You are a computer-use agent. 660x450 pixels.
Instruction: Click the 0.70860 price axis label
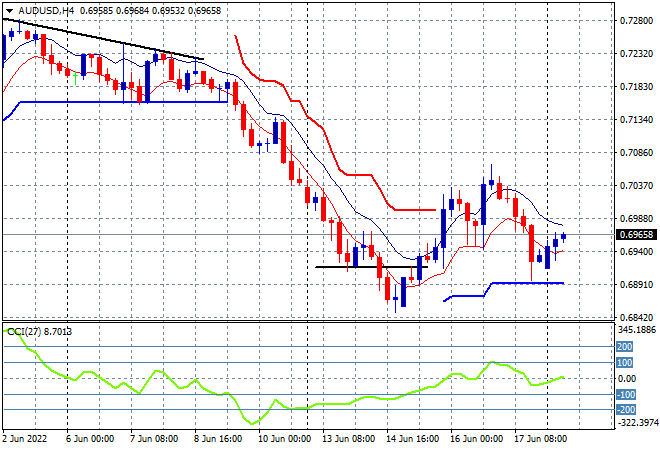pos(636,153)
